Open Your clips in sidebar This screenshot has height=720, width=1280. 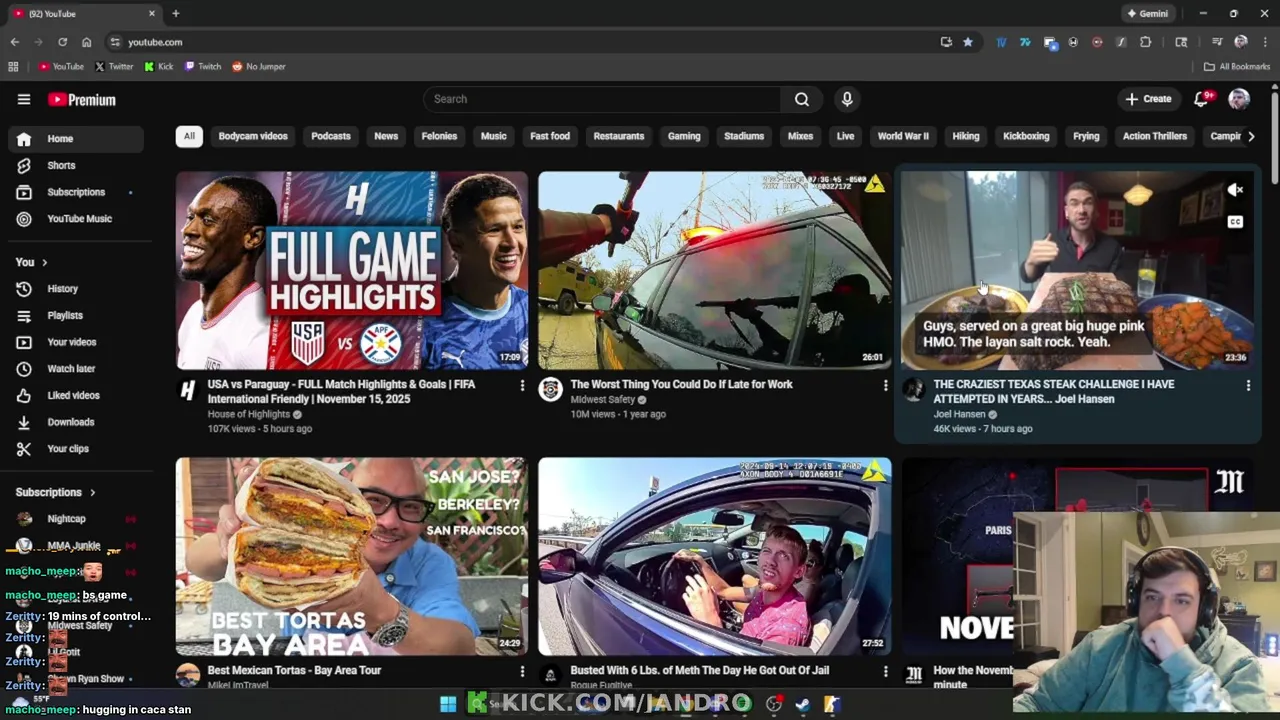click(74, 449)
